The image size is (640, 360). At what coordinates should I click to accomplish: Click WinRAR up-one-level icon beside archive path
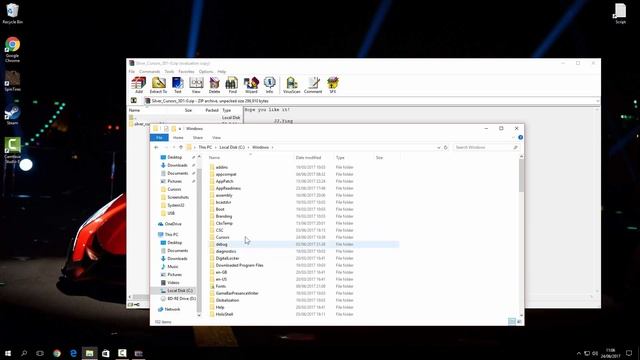[133, 100]
